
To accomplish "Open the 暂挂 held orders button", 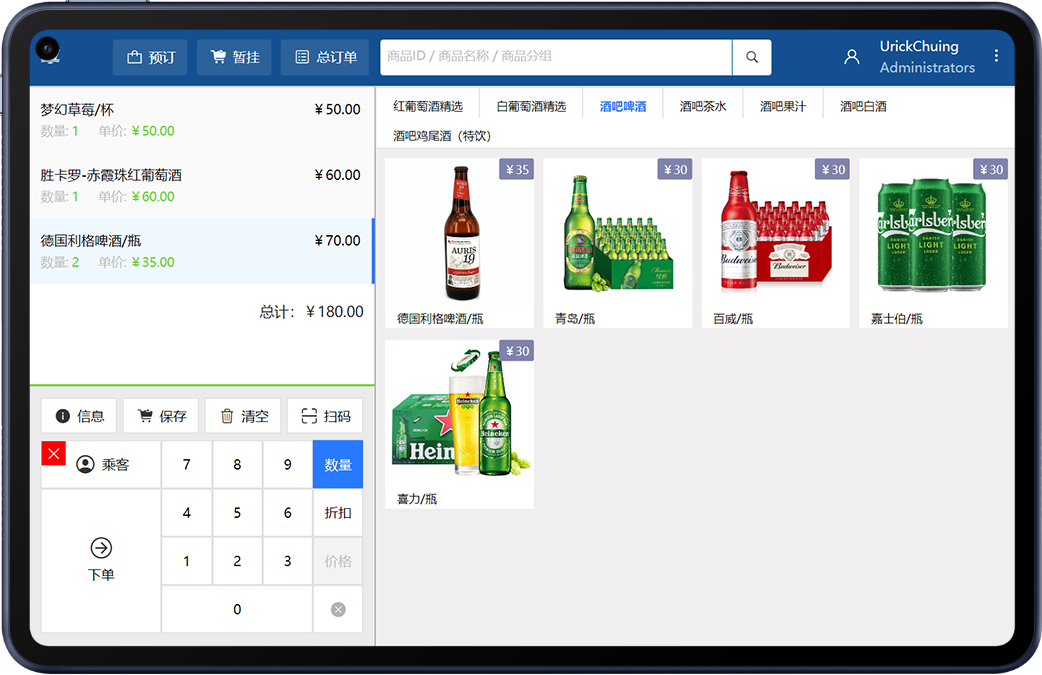I will click(x=235, y=58).
